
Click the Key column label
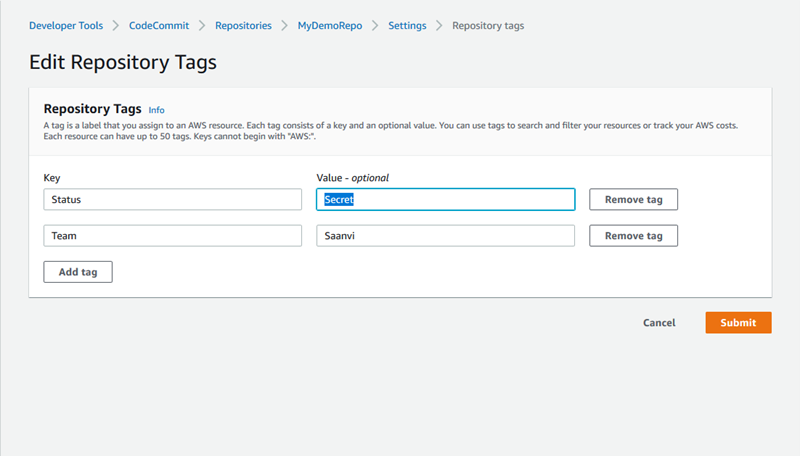point(52,178)
